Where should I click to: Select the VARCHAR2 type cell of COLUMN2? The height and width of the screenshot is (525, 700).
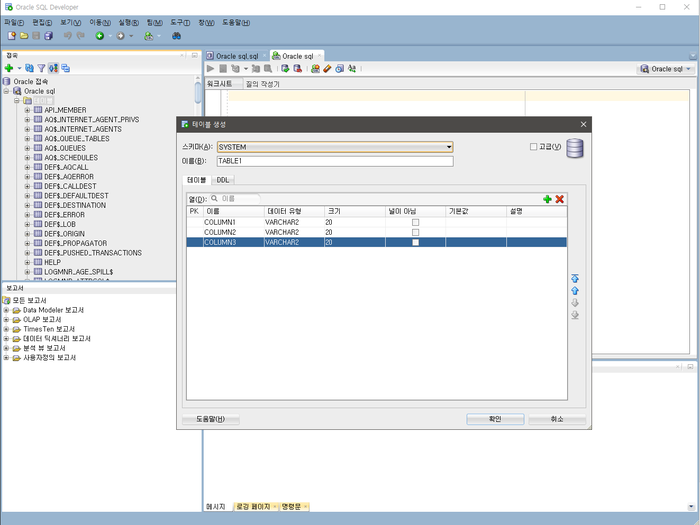pos(294,232)
